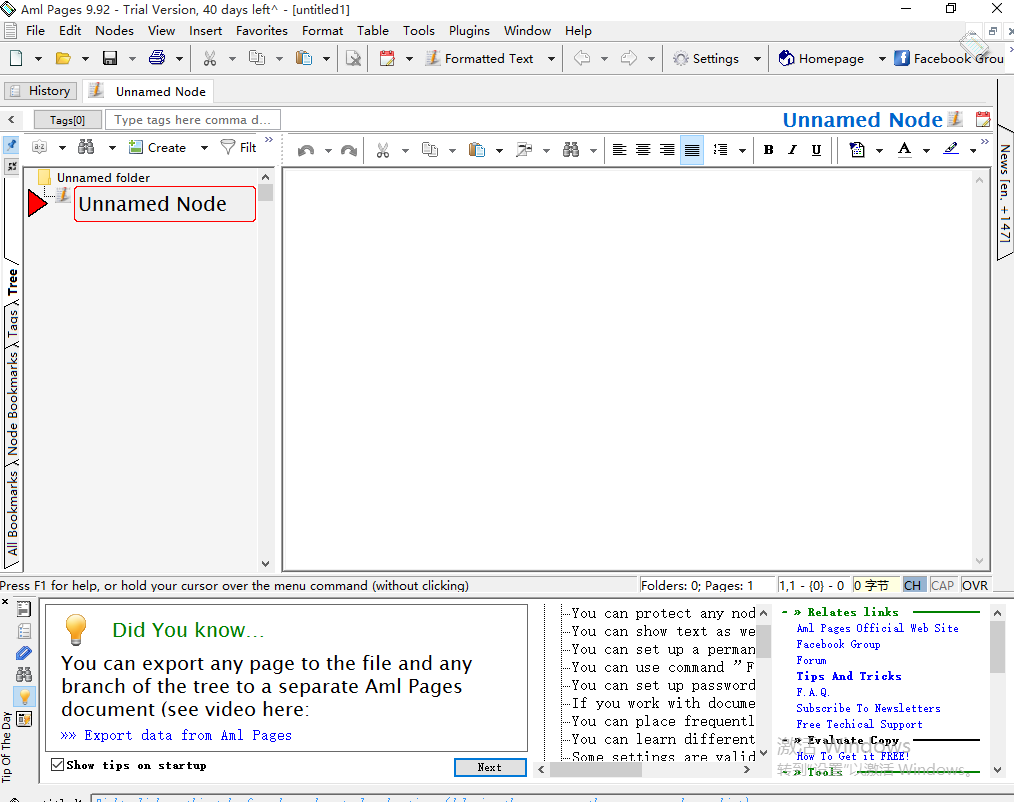Toggle Bold formatting button
This screenshot has height=802, width=1014.
(x=768, y=150)
